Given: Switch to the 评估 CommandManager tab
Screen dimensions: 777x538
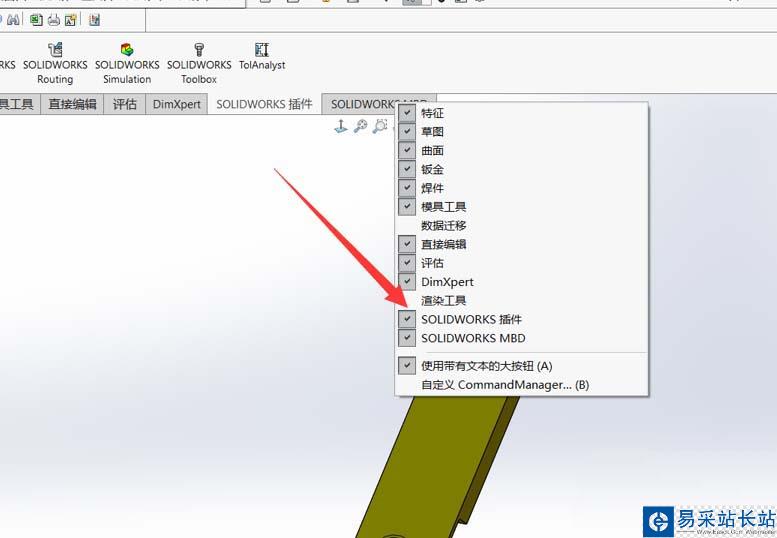Looking at the screenshot, I should pyautogui.click(x=124, y=104).
